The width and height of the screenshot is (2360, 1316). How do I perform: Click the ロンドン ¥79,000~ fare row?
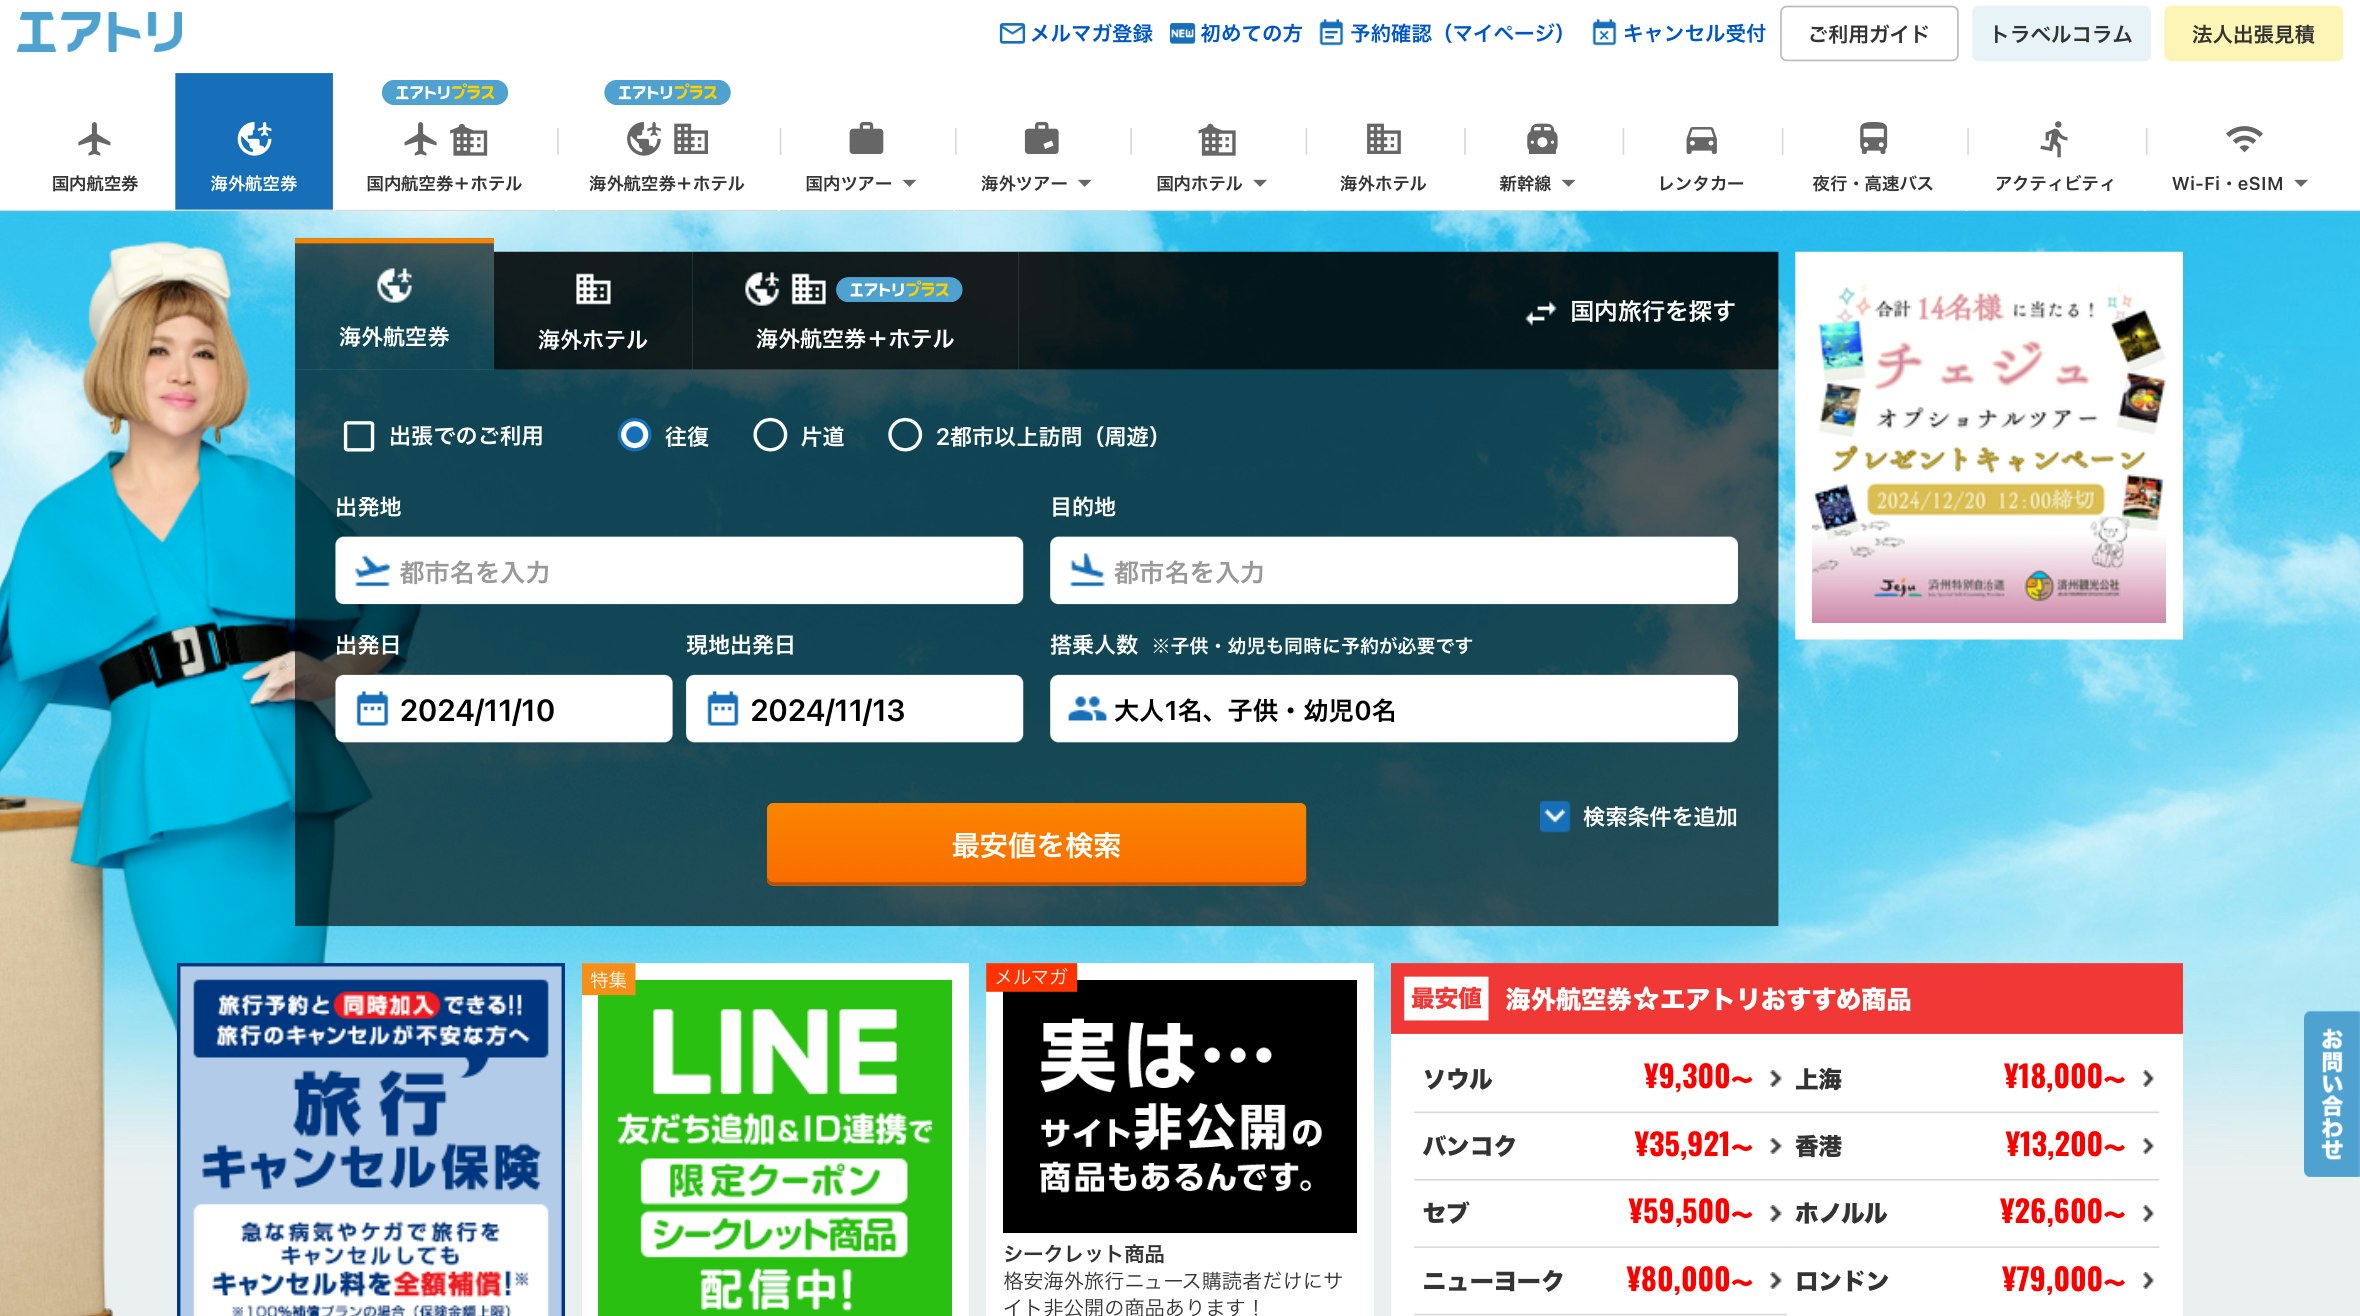(x=1974, y=1280)
